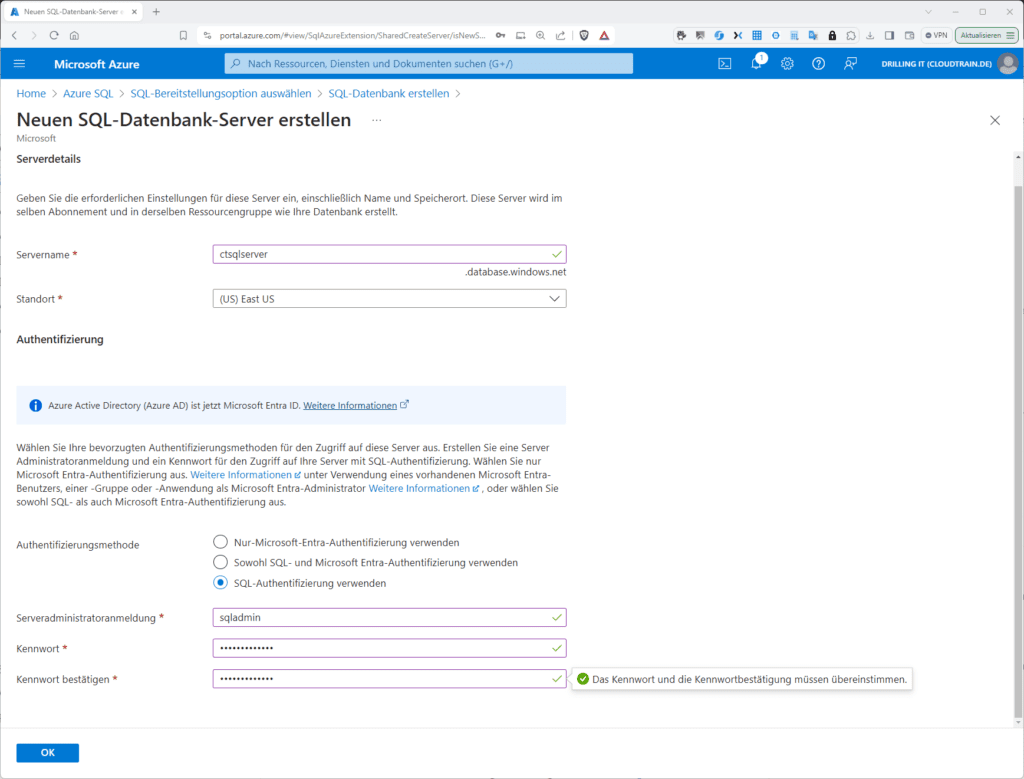The height and width of the screenshot is (779, 1024).
Task: Click the Serveradministratoranmeldung field
Action: [x=389, y=617]
